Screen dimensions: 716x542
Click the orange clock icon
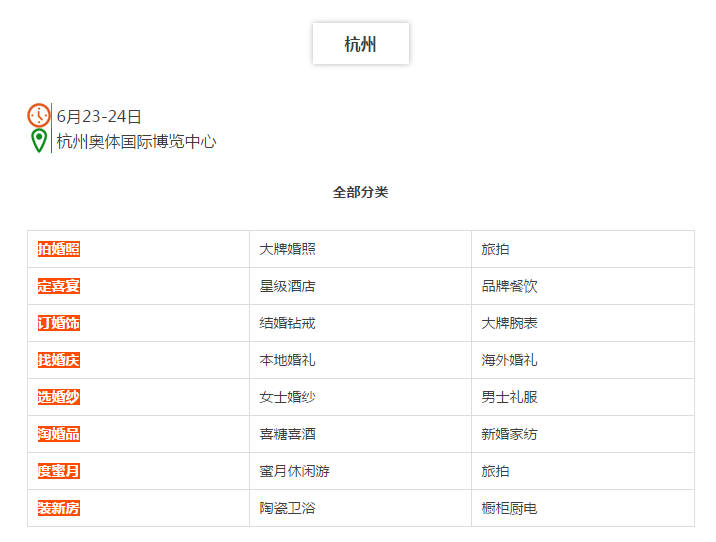(39, 115)
